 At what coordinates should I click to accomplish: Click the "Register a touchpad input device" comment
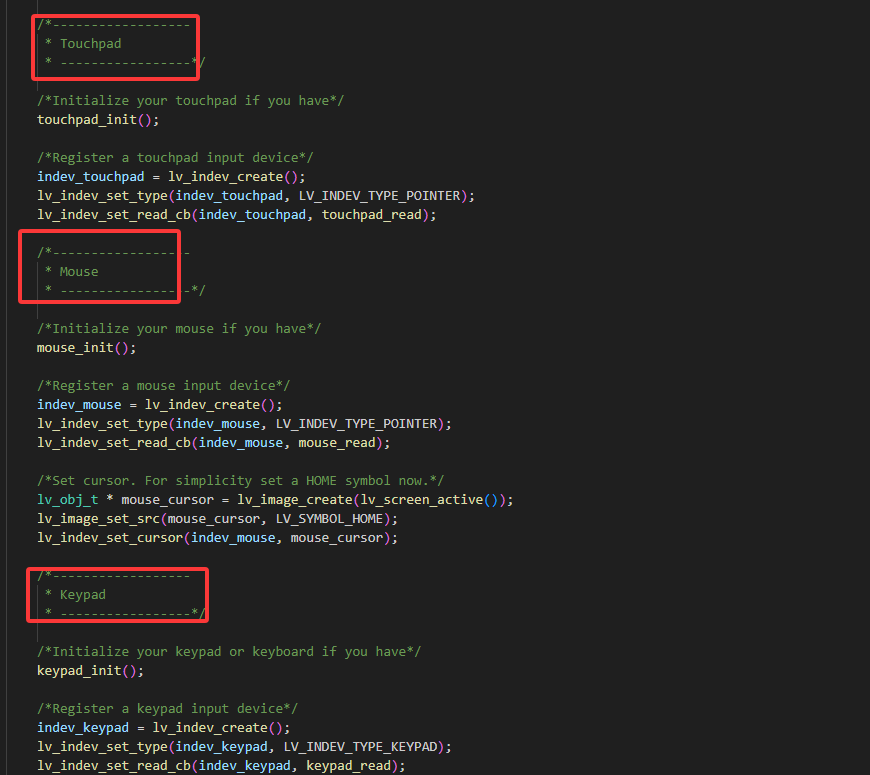click(175, 158)
